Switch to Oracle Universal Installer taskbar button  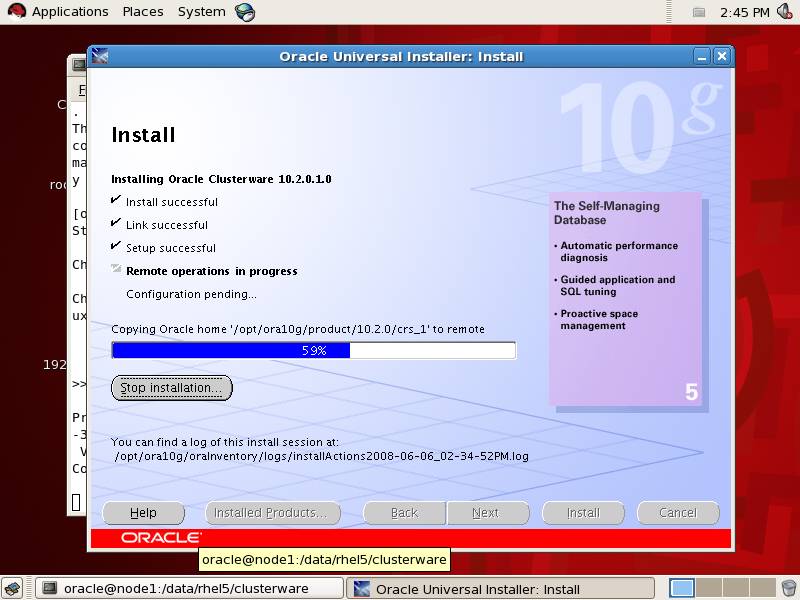click(x=500, y=589)
